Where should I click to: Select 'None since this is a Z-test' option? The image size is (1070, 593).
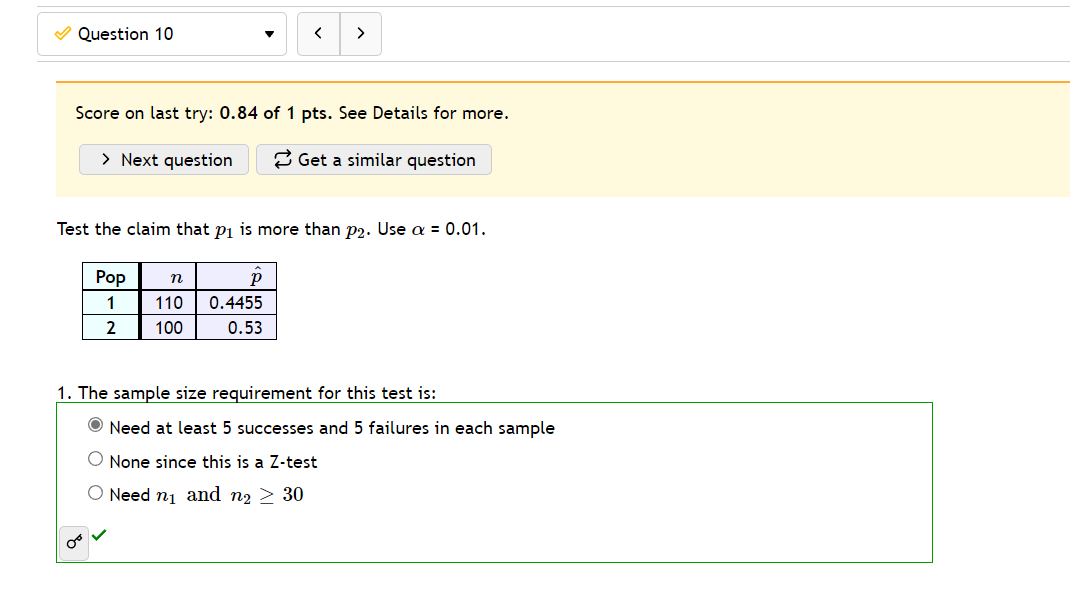pyautogui.click(x=96, y=459)
